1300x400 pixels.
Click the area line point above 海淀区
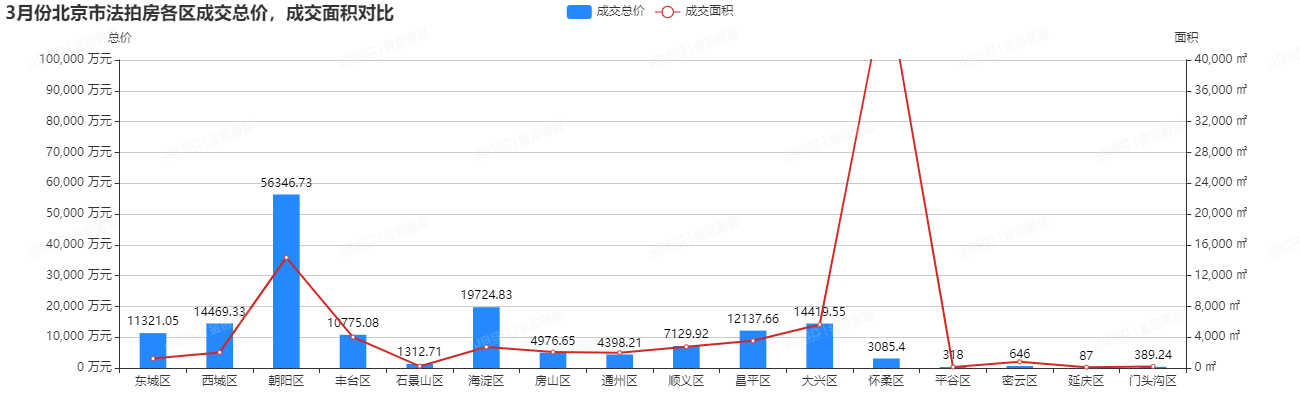[486, 347]
